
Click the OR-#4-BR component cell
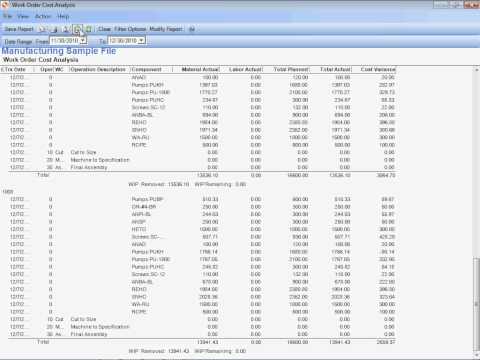(144, 207)
